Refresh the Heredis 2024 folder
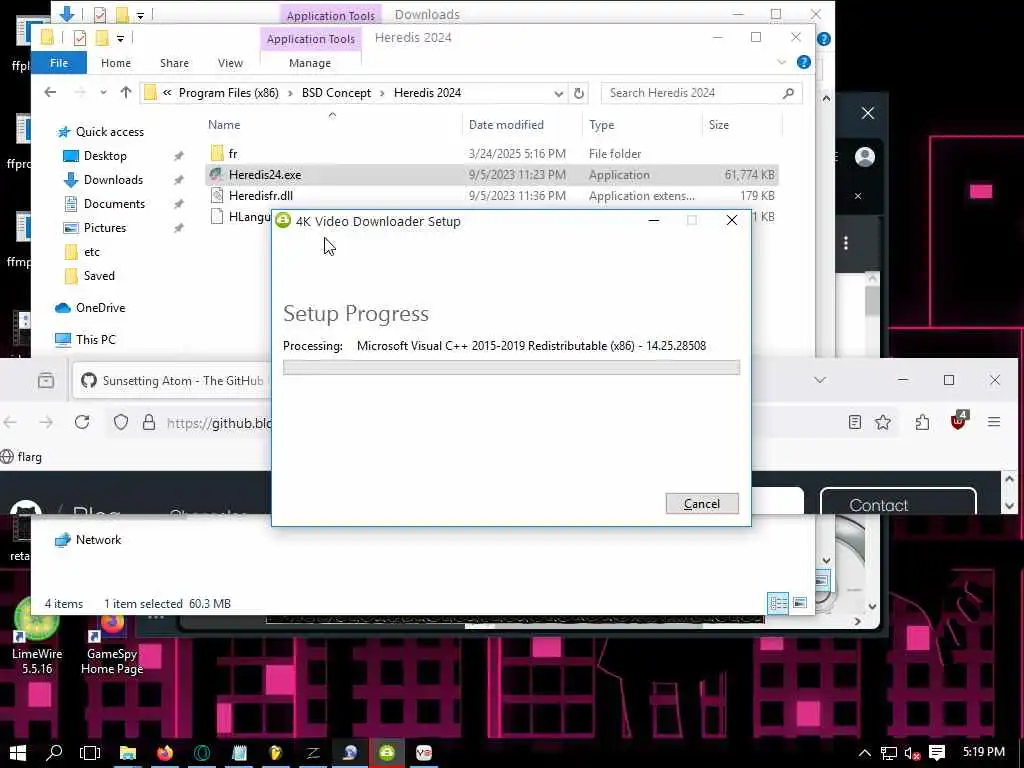 pos(579,93)
